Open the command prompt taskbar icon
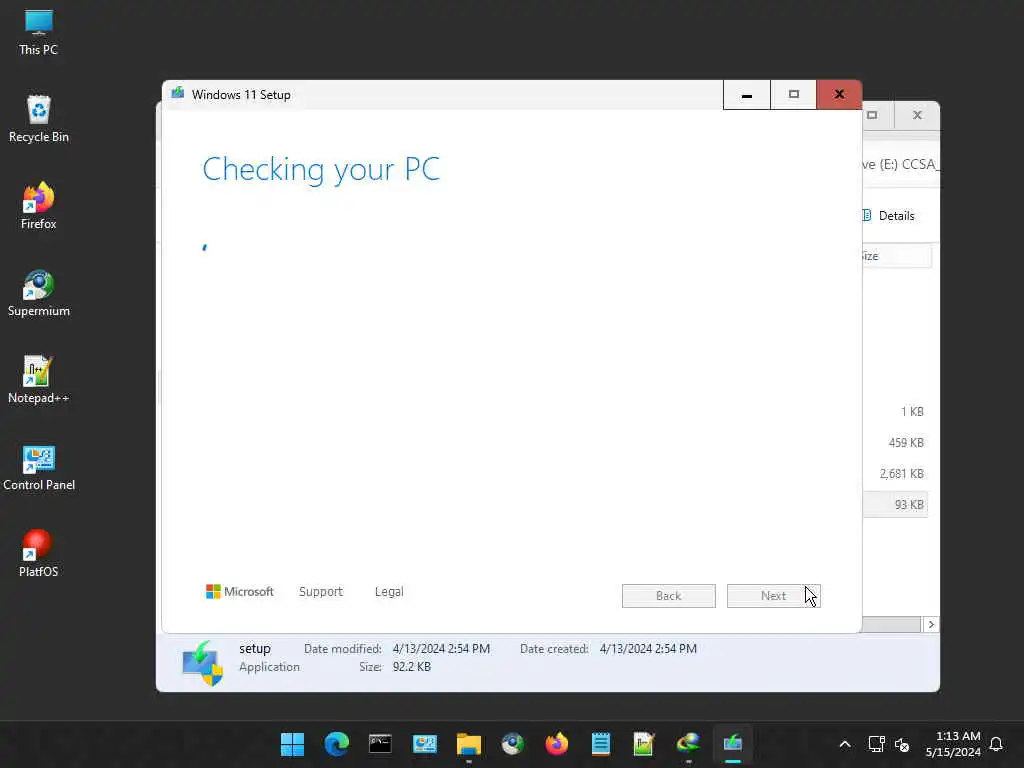 380,744
